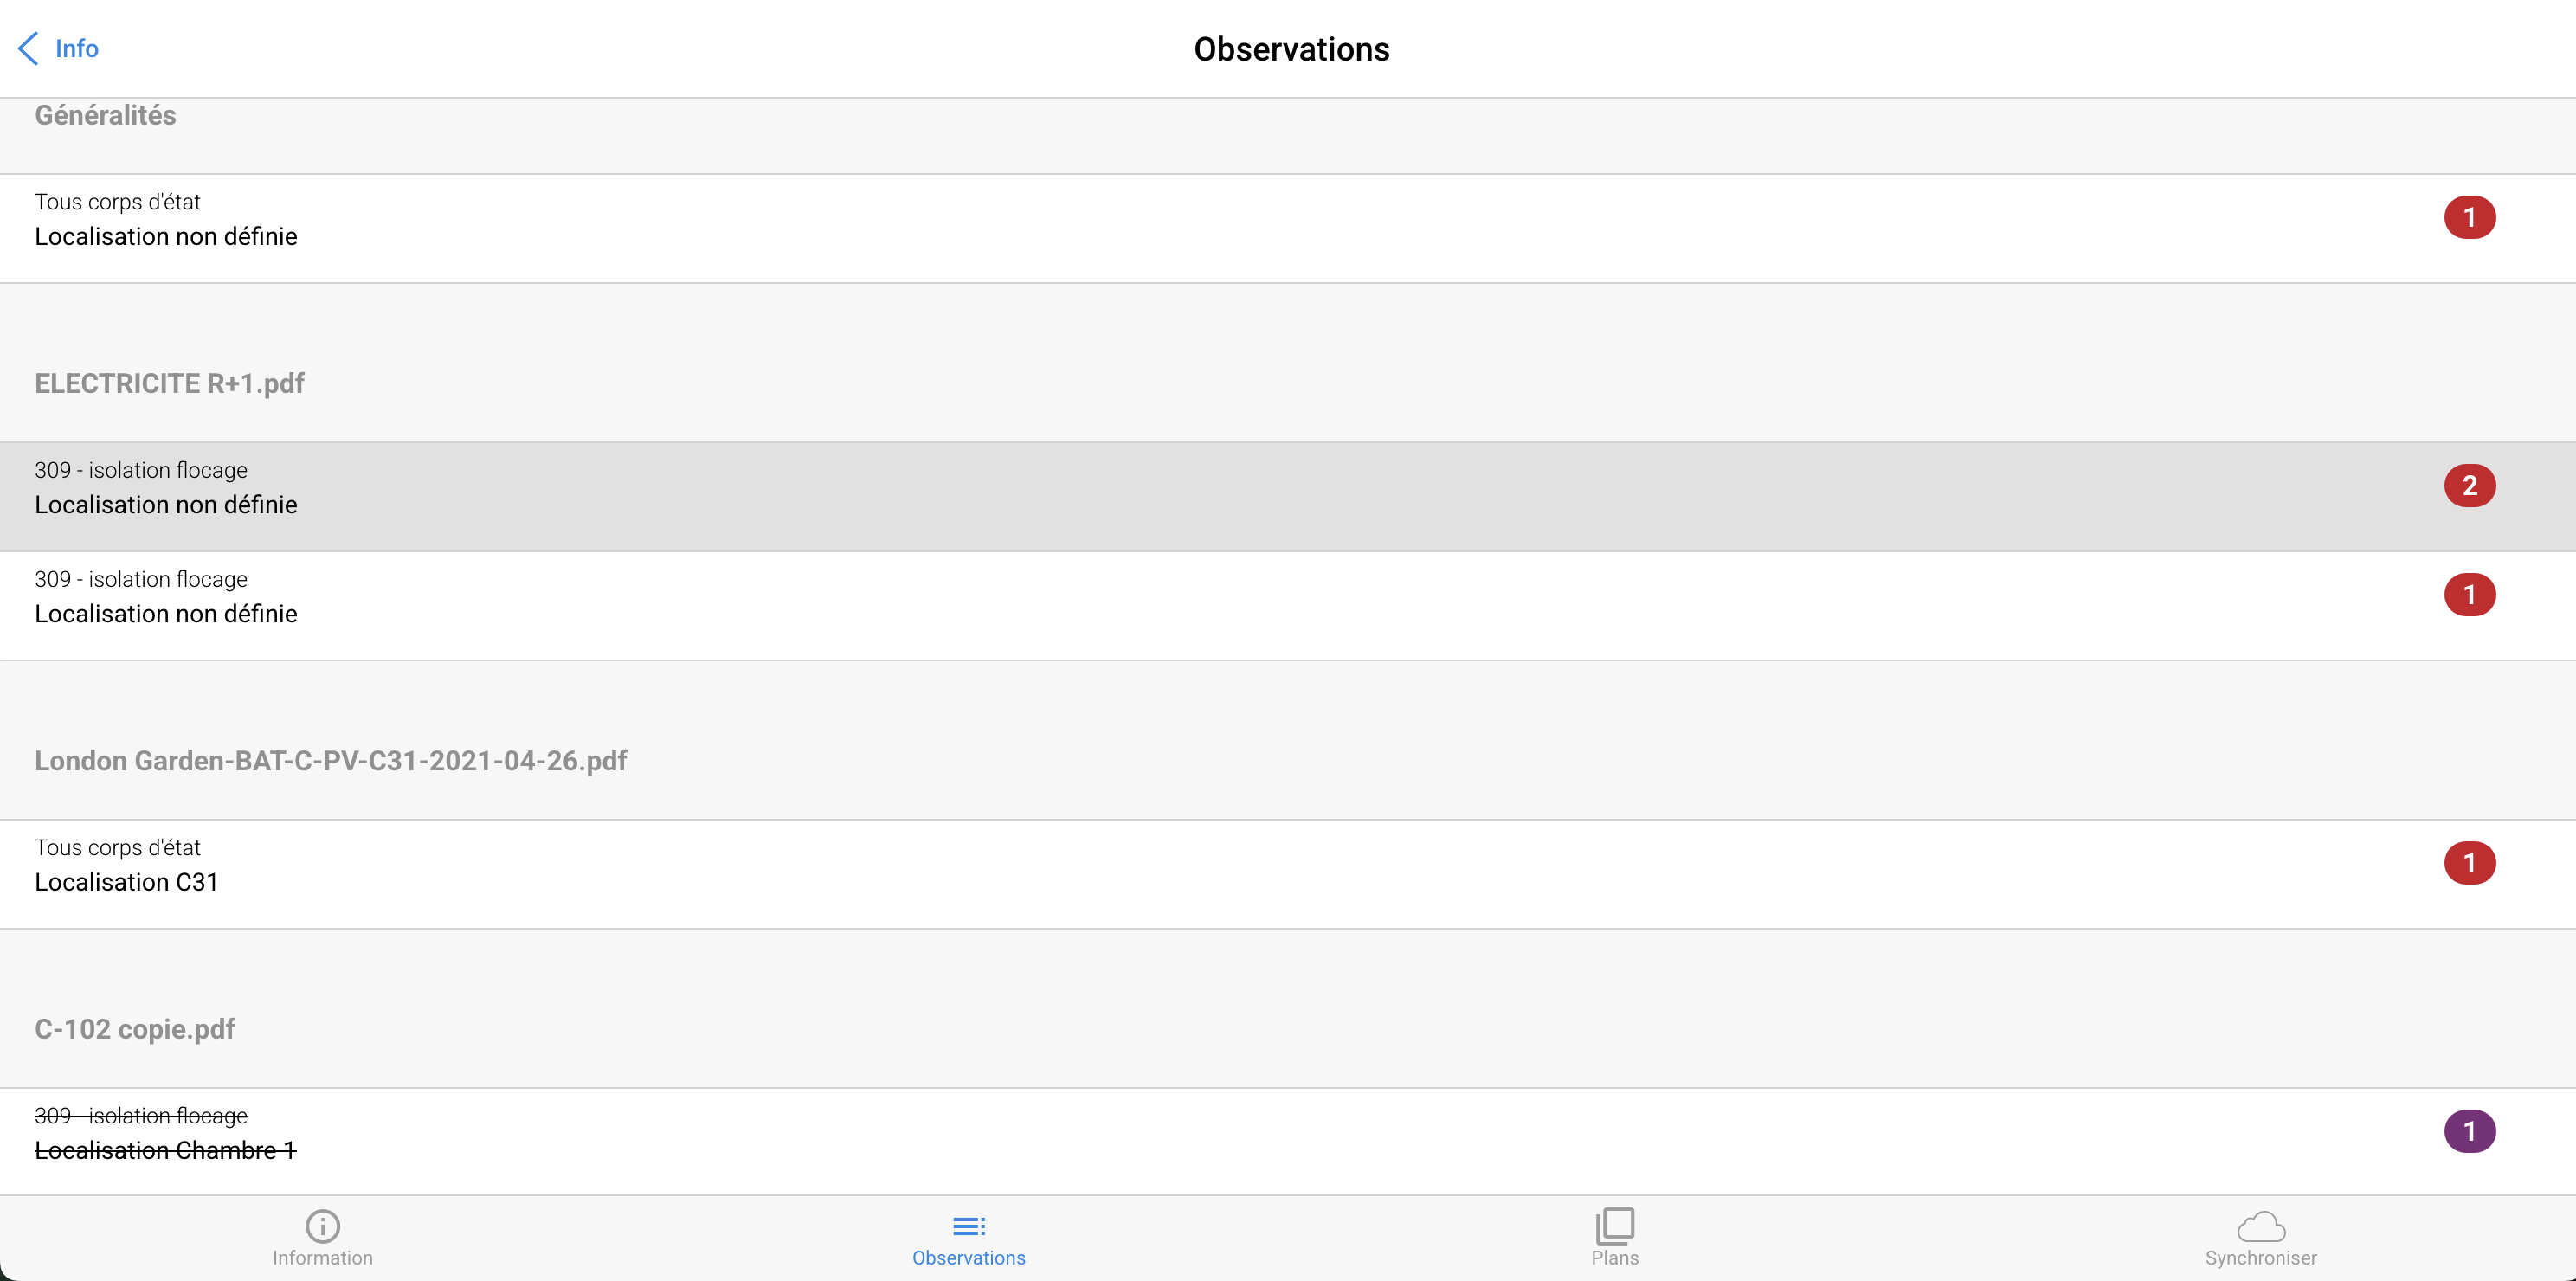
Task: Tap the ELECTRICITE R+1.pdf section header
Action: 170,383
